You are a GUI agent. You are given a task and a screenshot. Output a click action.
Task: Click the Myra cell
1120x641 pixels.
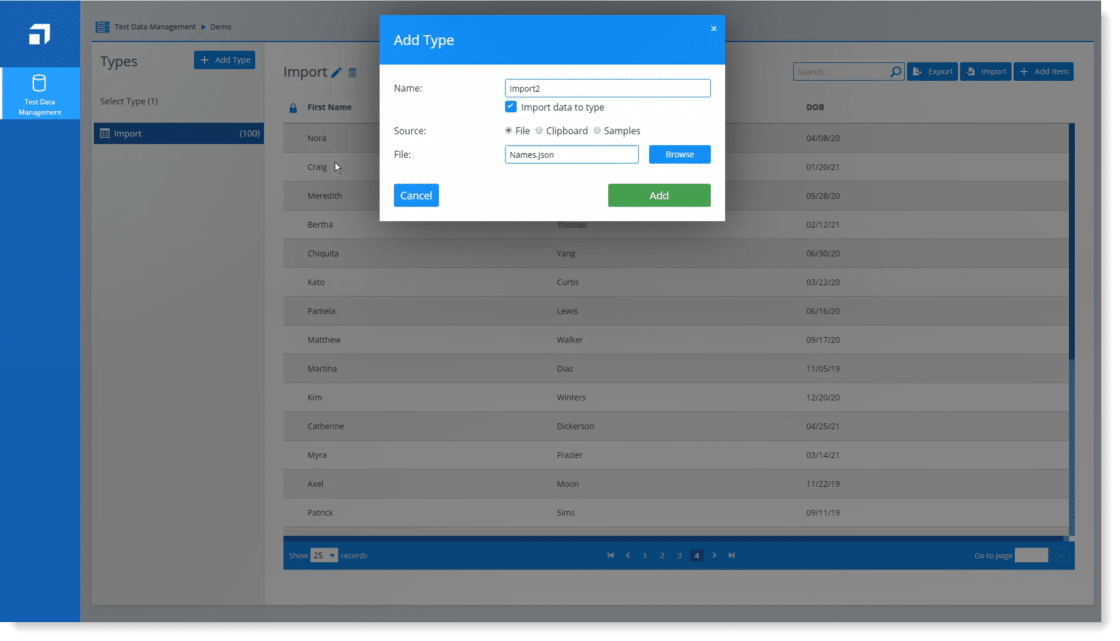click(x=317, y=455)
